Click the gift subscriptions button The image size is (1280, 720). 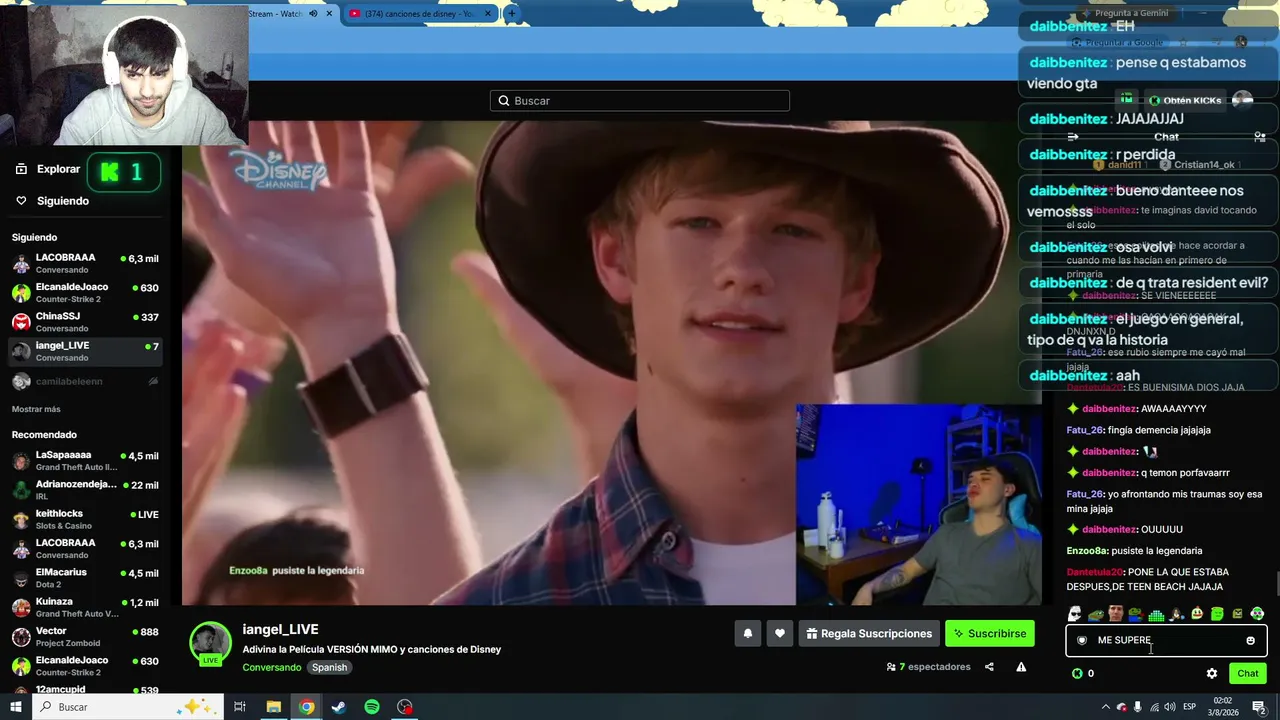pos(869,633)
